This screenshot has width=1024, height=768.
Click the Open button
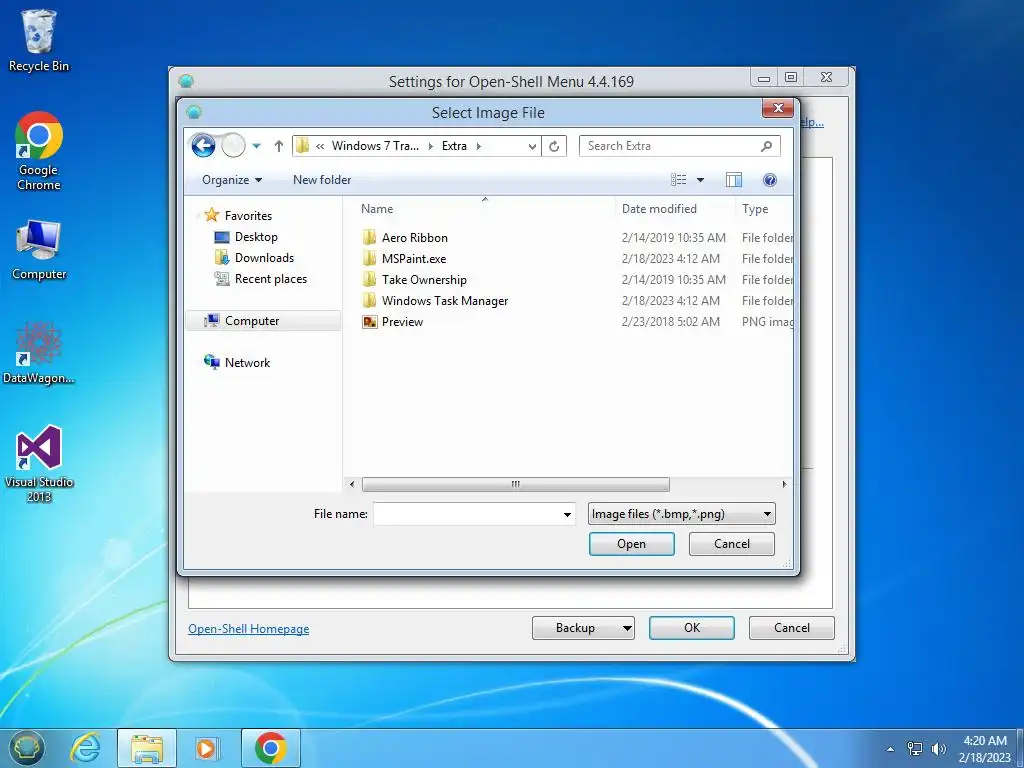click(x=632, y=544)
